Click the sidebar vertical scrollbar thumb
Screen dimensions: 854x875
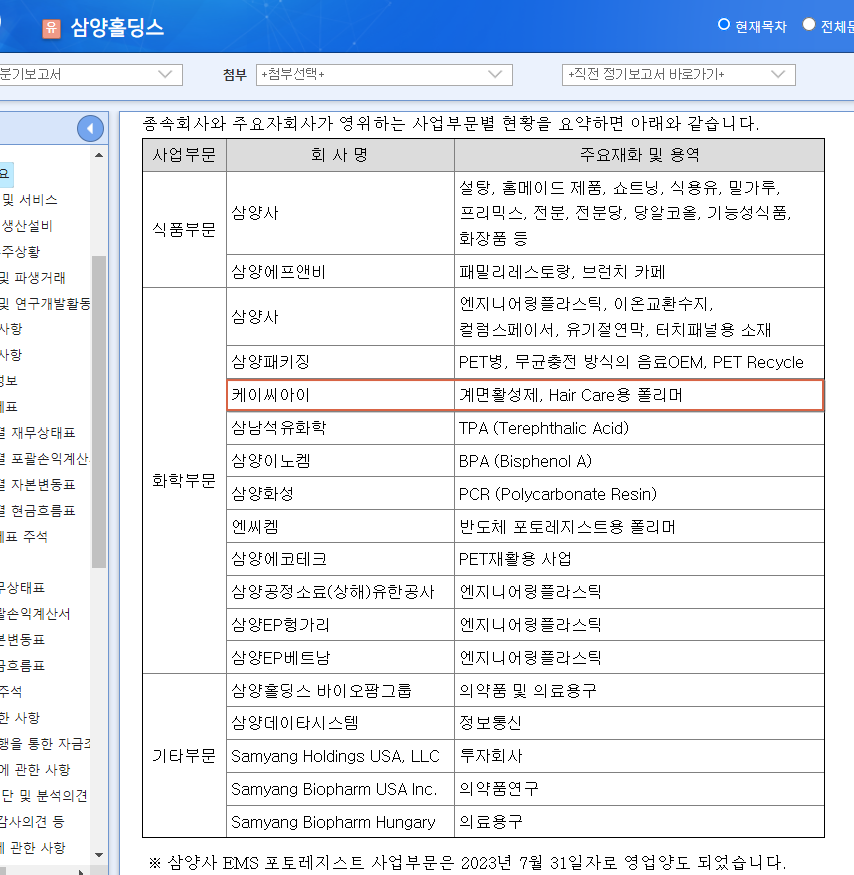(99, 411)
